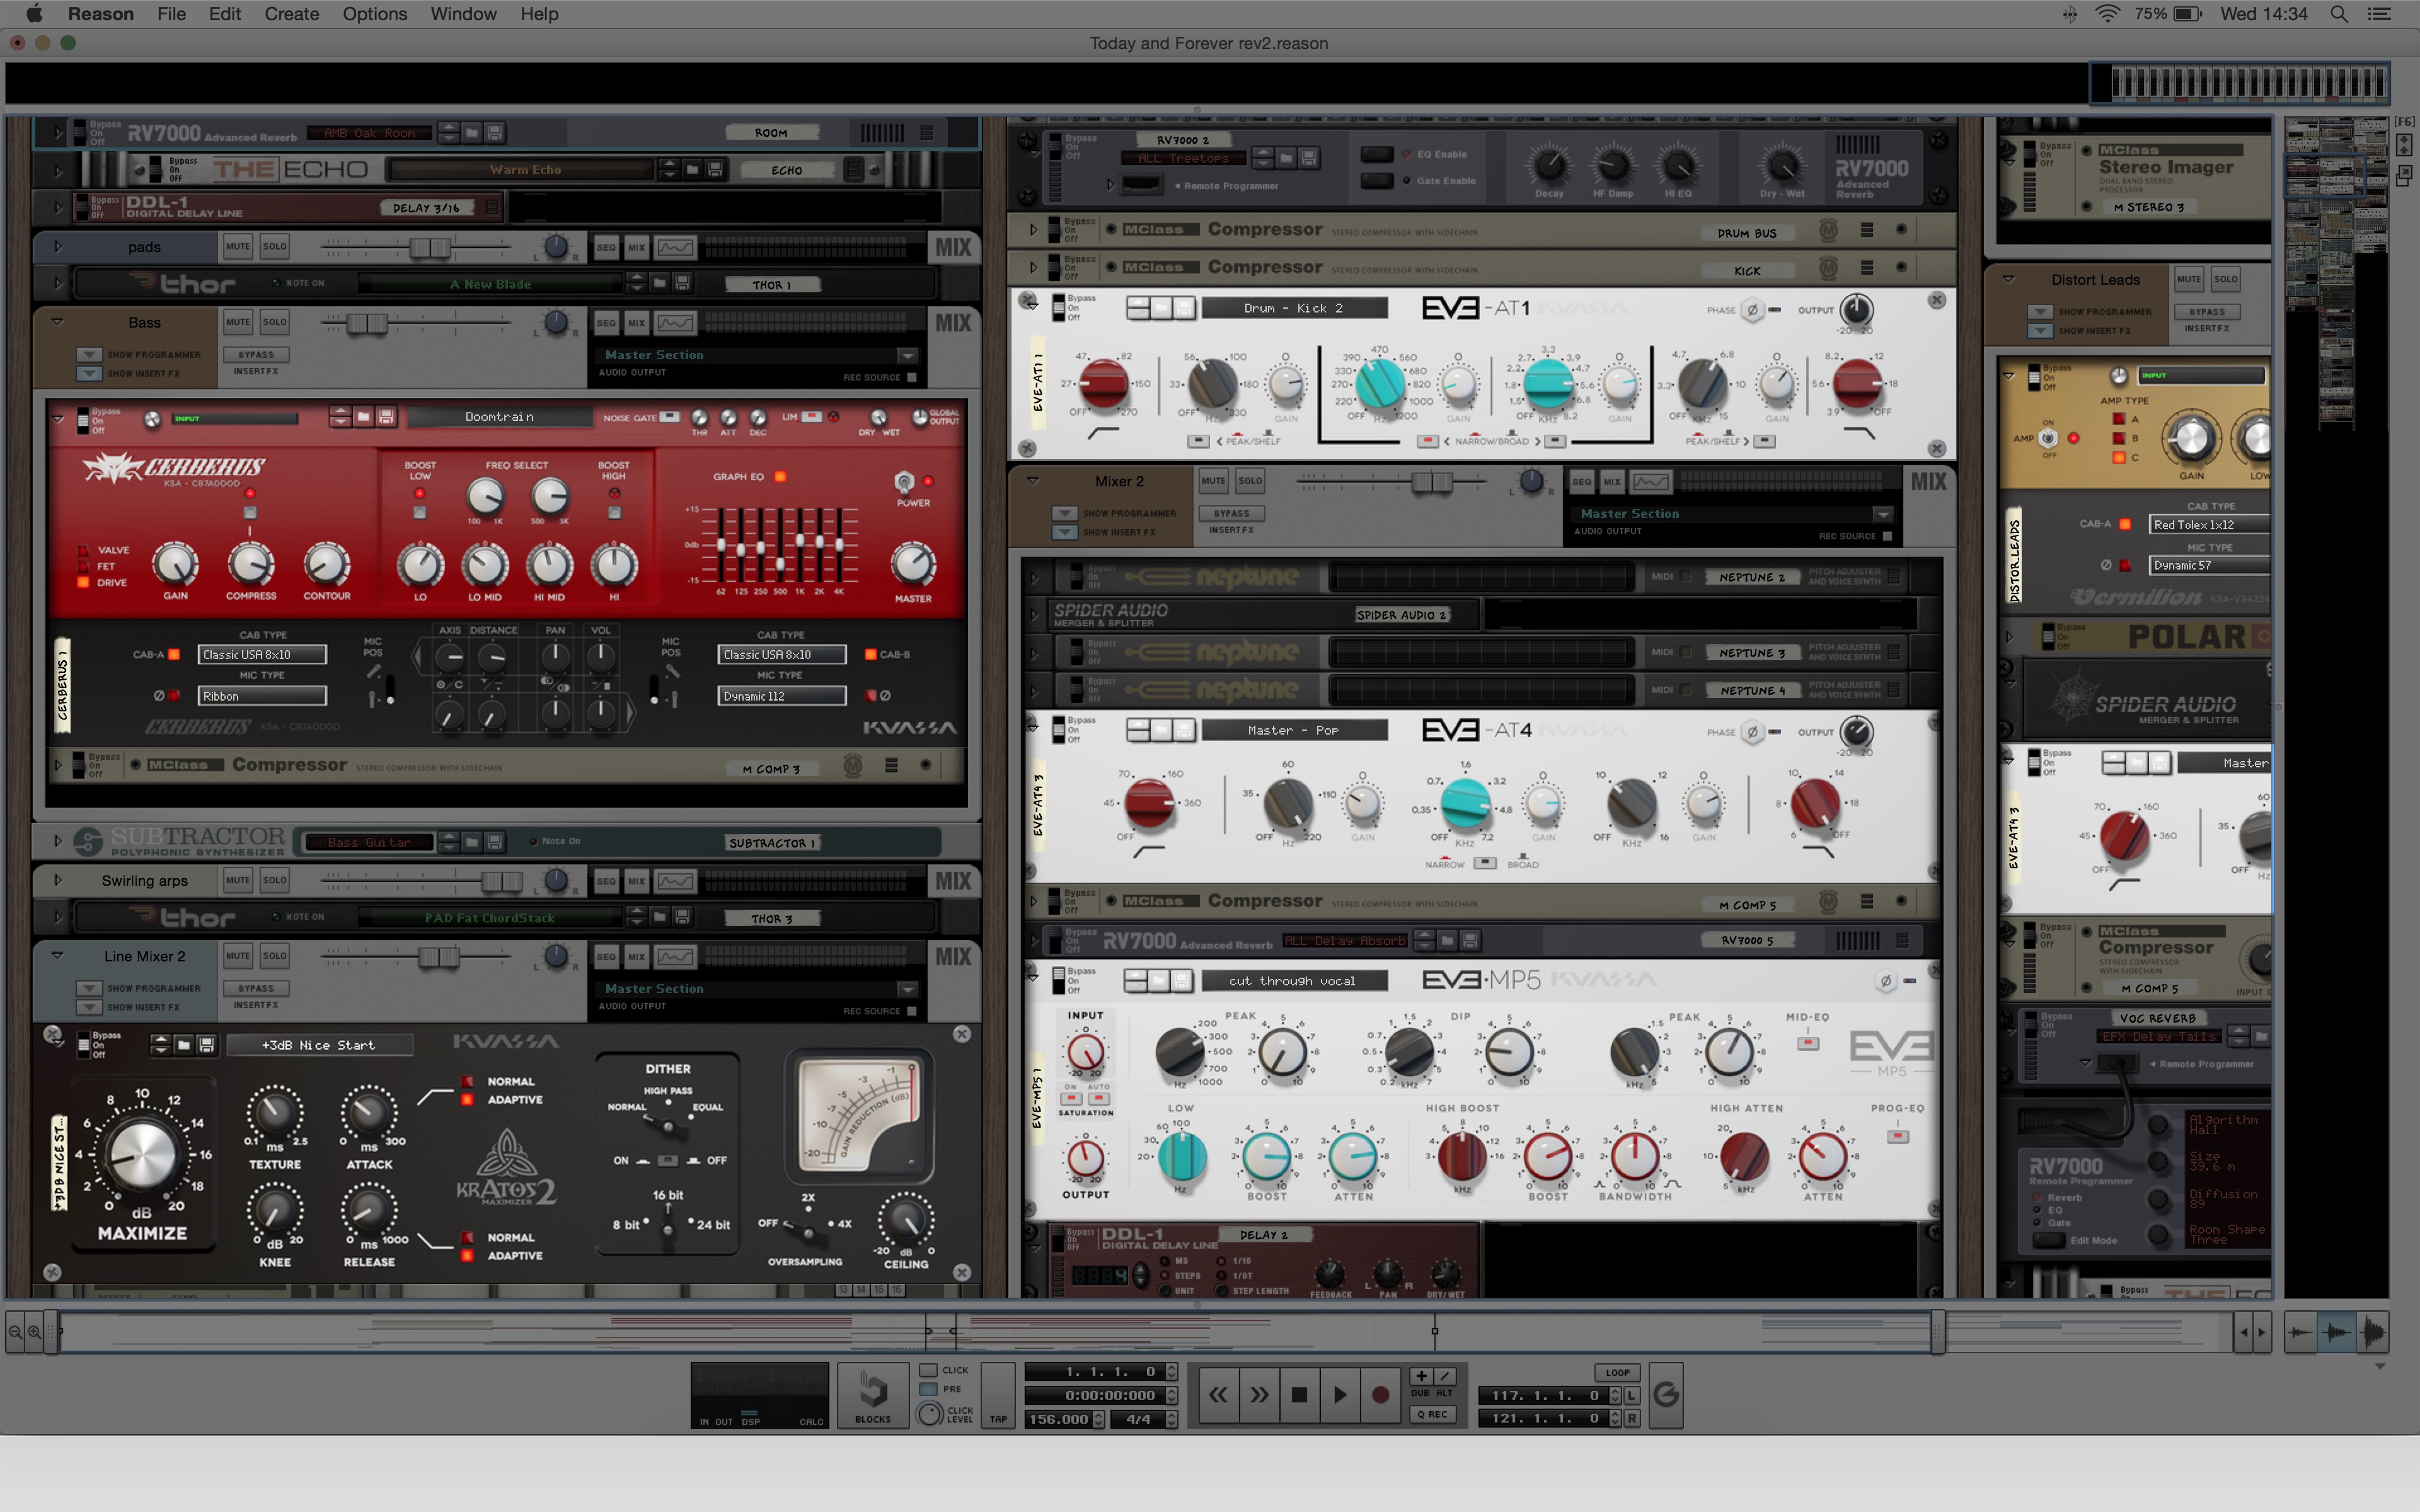Image resolution: width=2420 pixels, height=1512 pixels.
Task: Collapse the Bass mix channel device
Action: point(57,322)
